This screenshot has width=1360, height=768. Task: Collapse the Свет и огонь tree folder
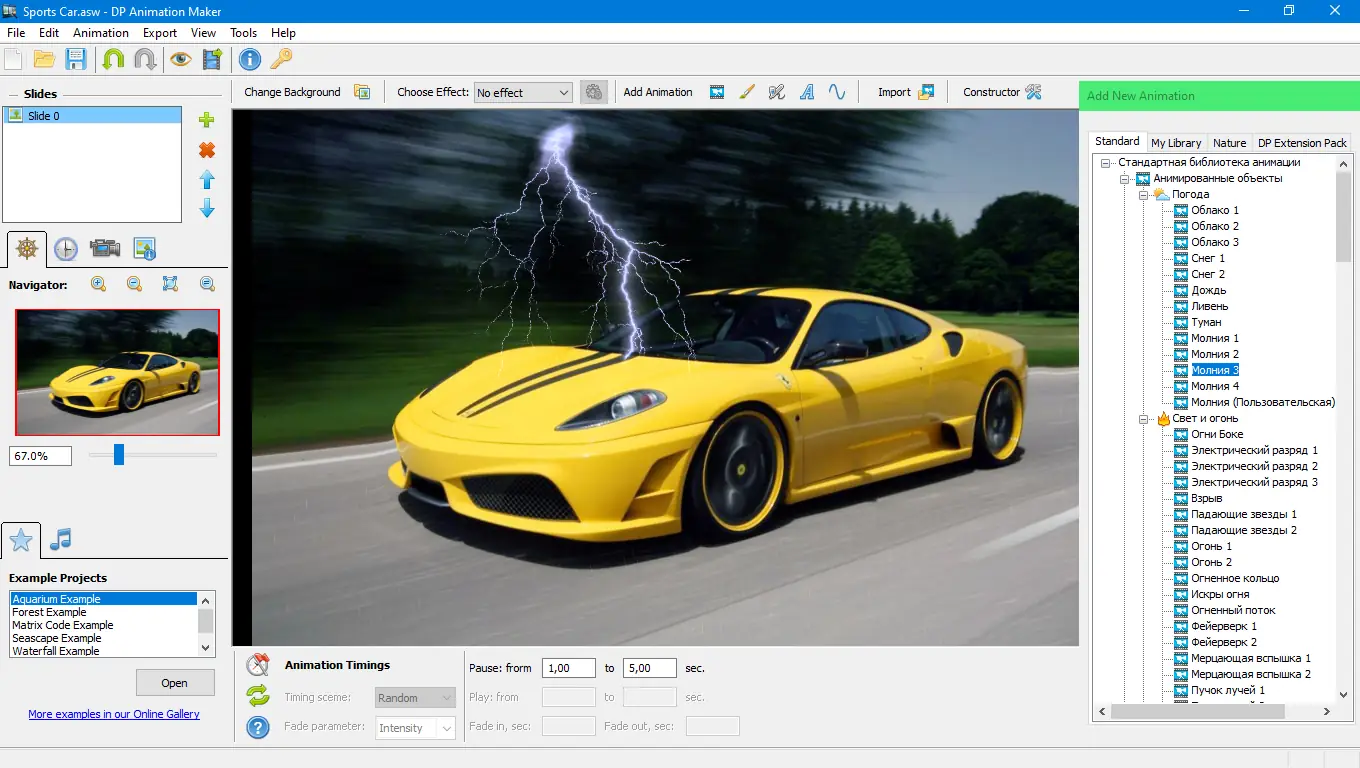point(1145,419)
